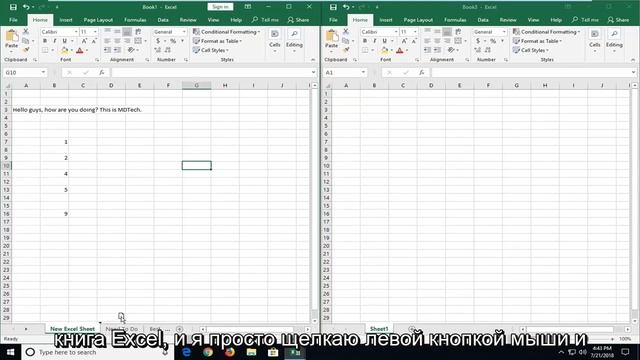Open Editing group dropdown in Book3

pyautogui.click(x=614, y=41)
